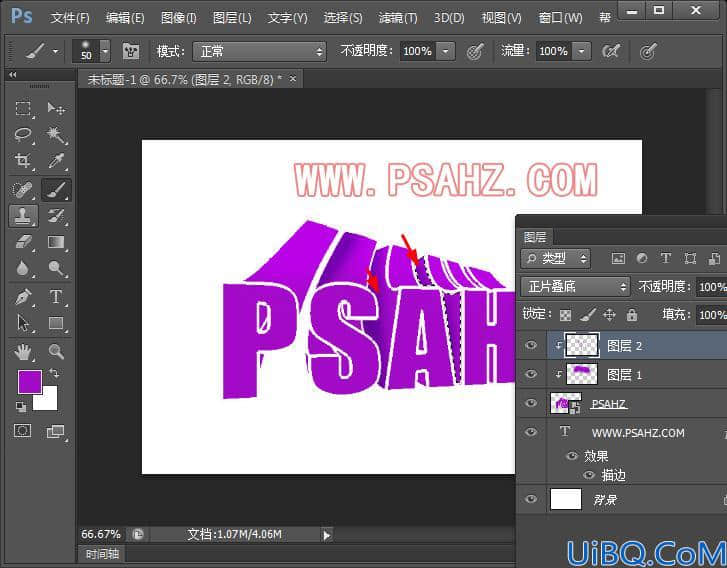Screen dimensions: 727x568
Task: Open the 图层(L) menu
Action: tap(232, 18)
